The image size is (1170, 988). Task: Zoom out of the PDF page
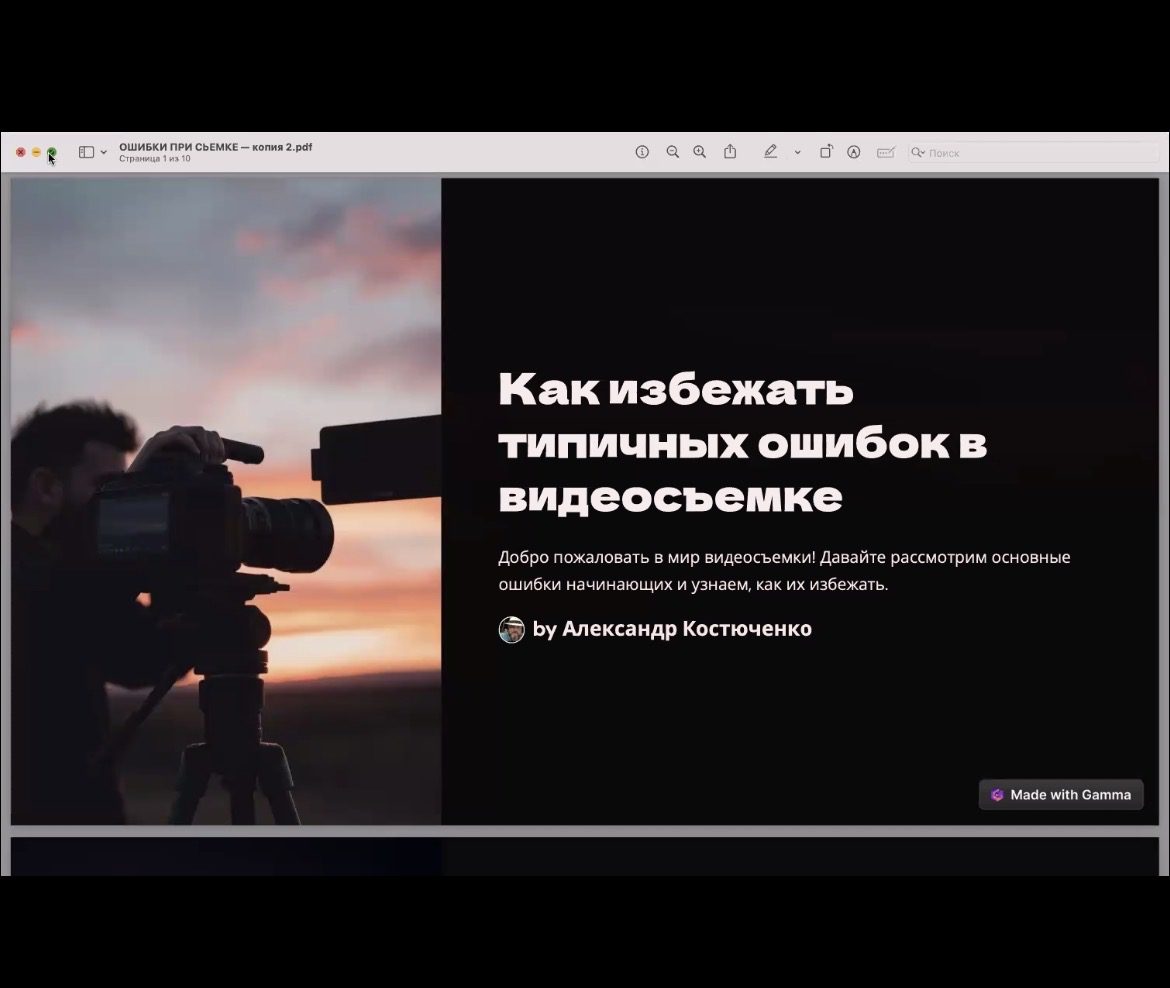(x=672, y=152)
